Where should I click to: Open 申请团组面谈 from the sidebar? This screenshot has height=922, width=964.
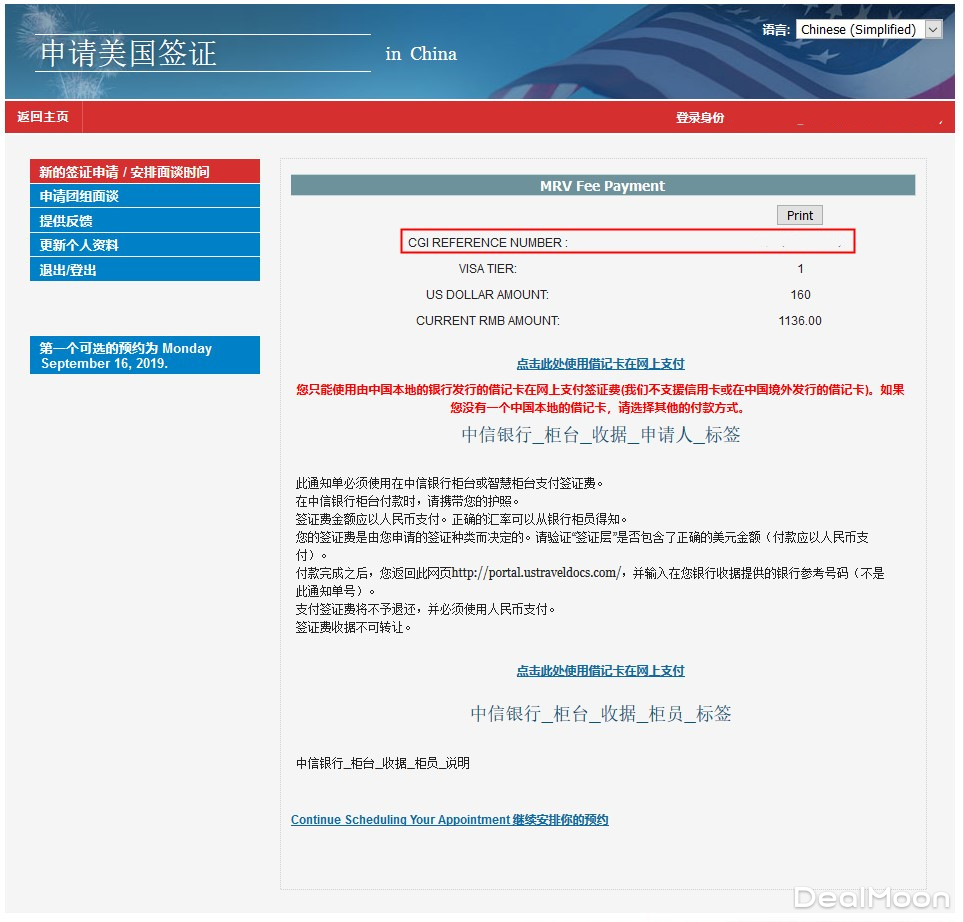point(144,196)
